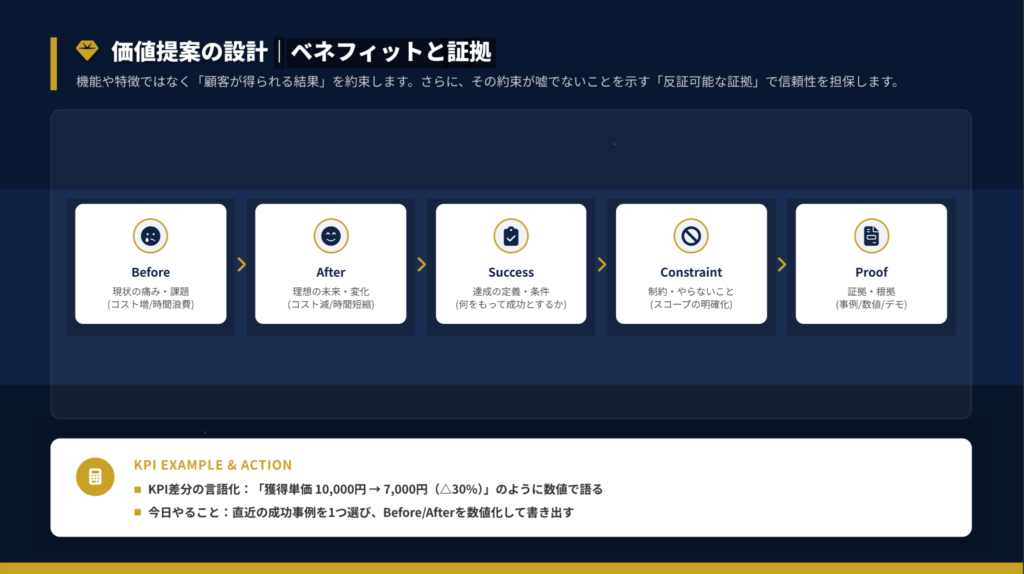Click the chevron arrow between Constraint and Proof

(x=781, y=264)
